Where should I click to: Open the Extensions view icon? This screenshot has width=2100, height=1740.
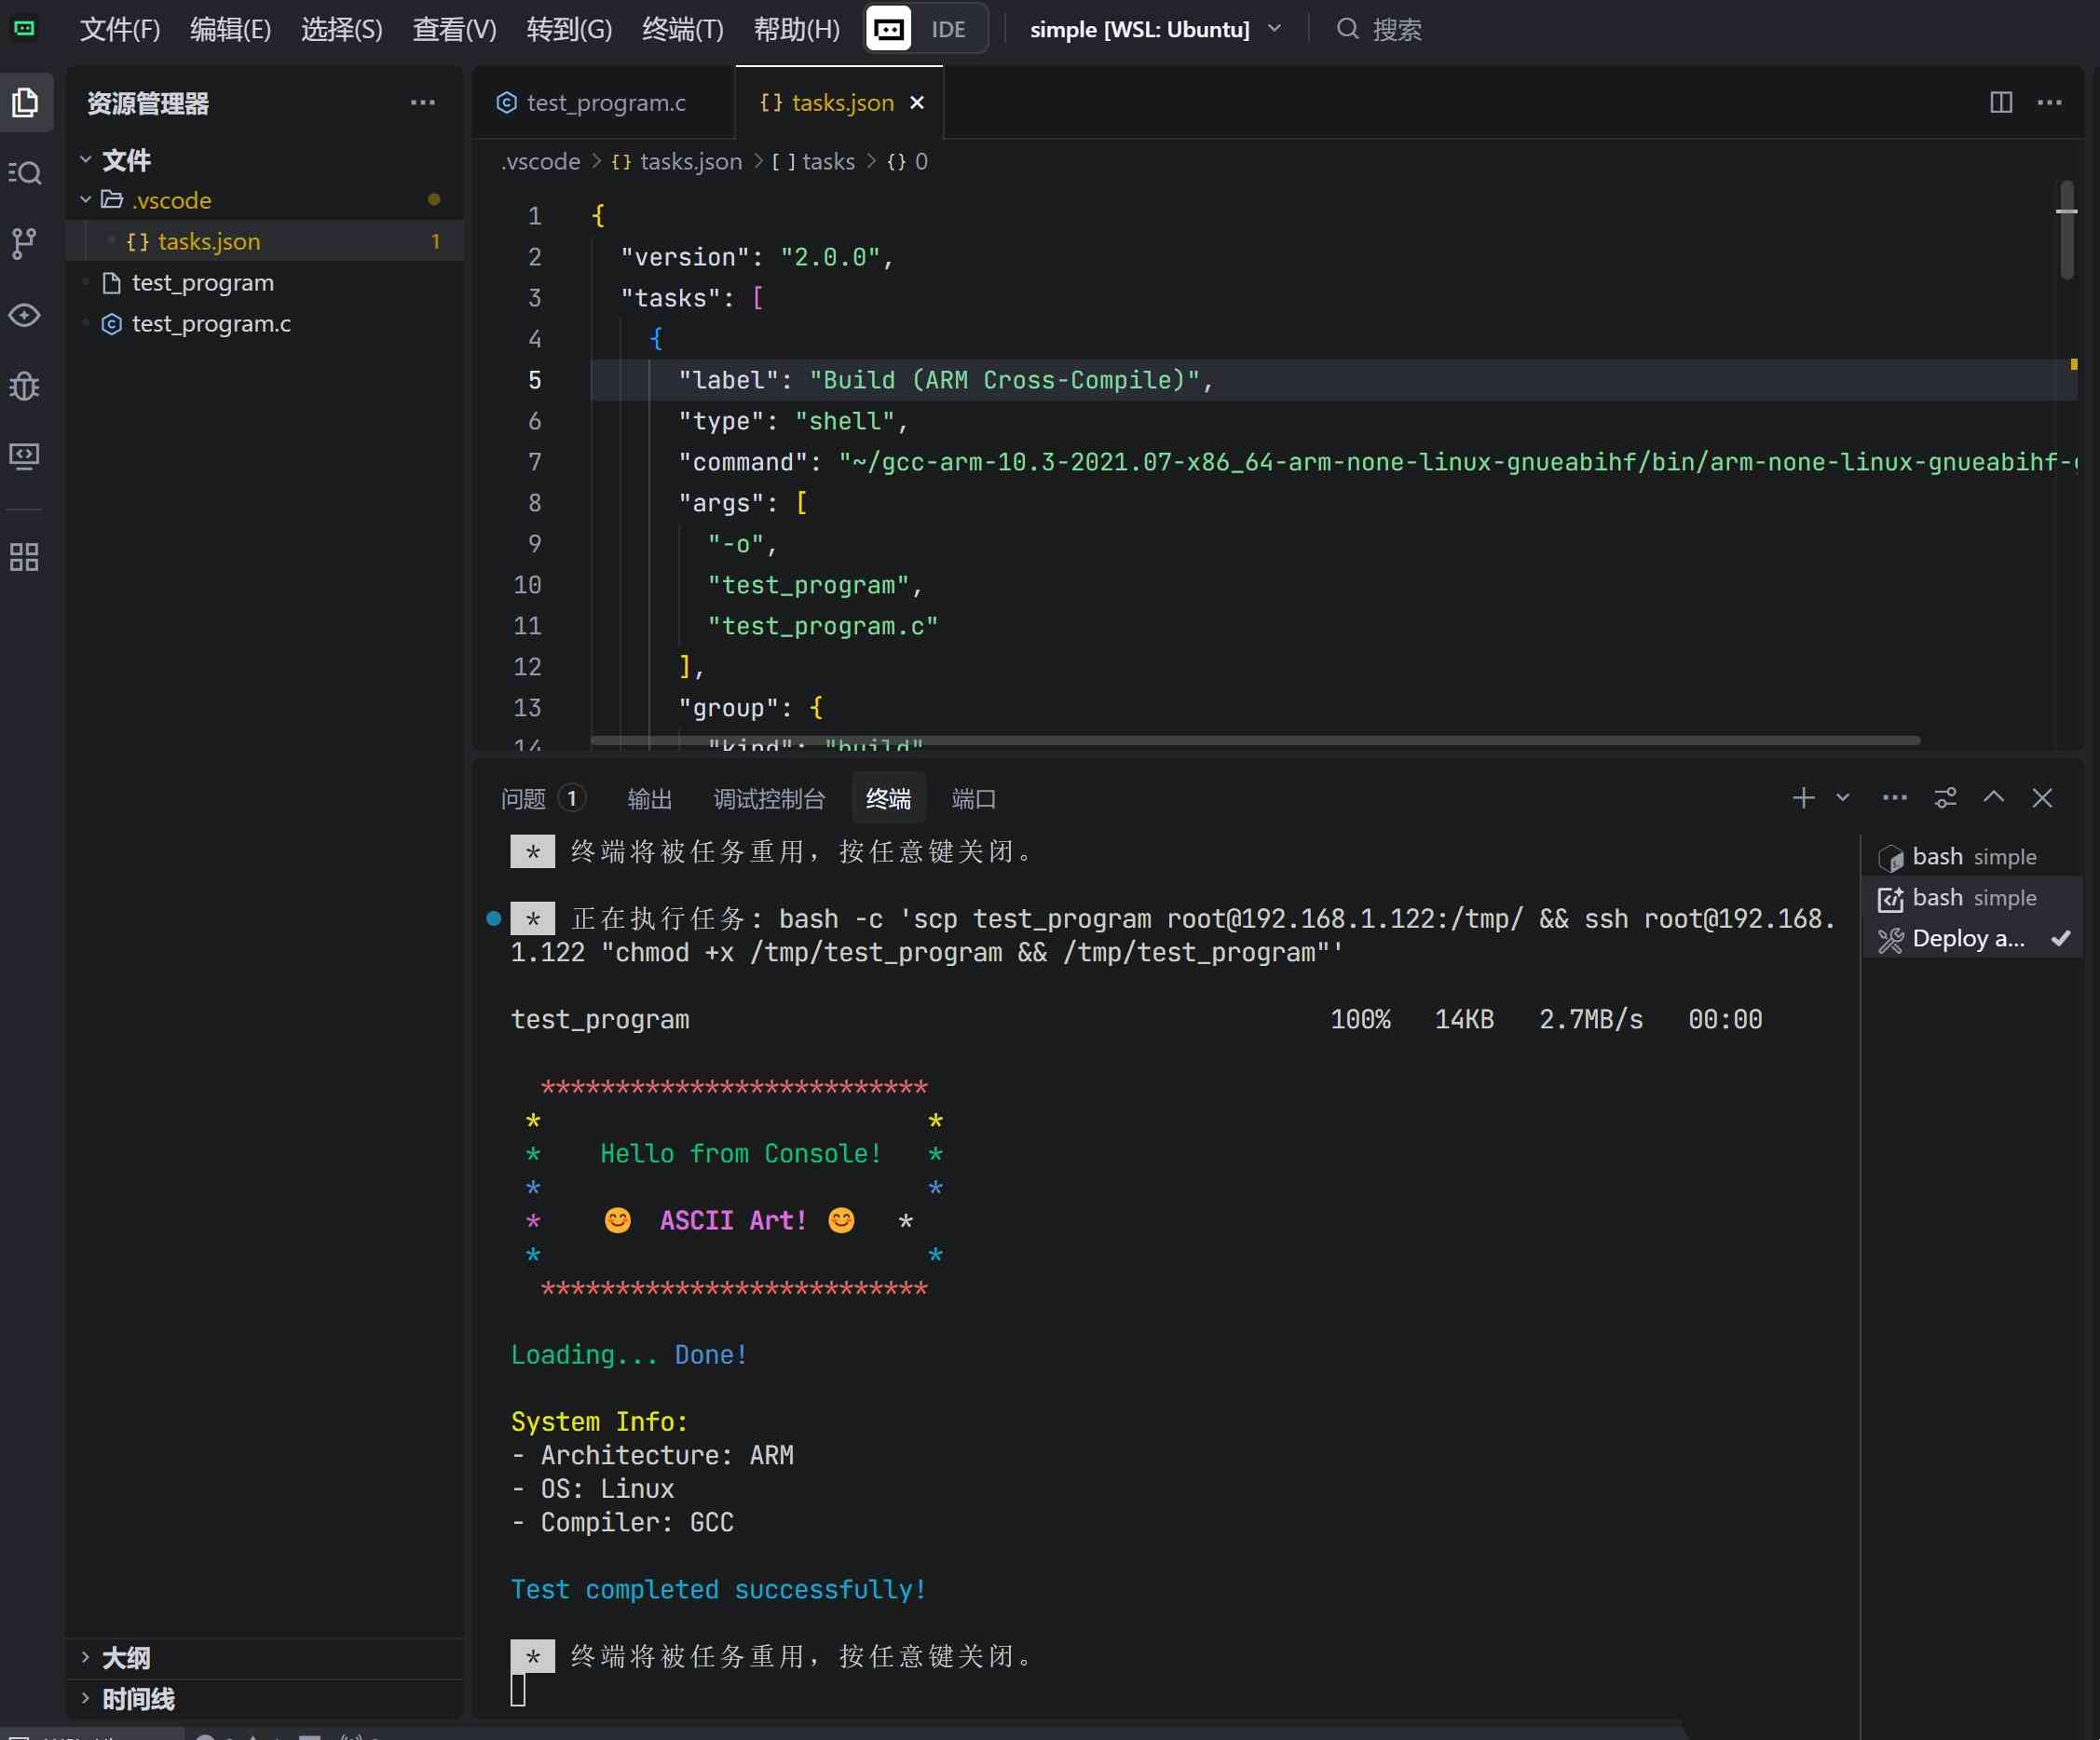tap(25, 557)
